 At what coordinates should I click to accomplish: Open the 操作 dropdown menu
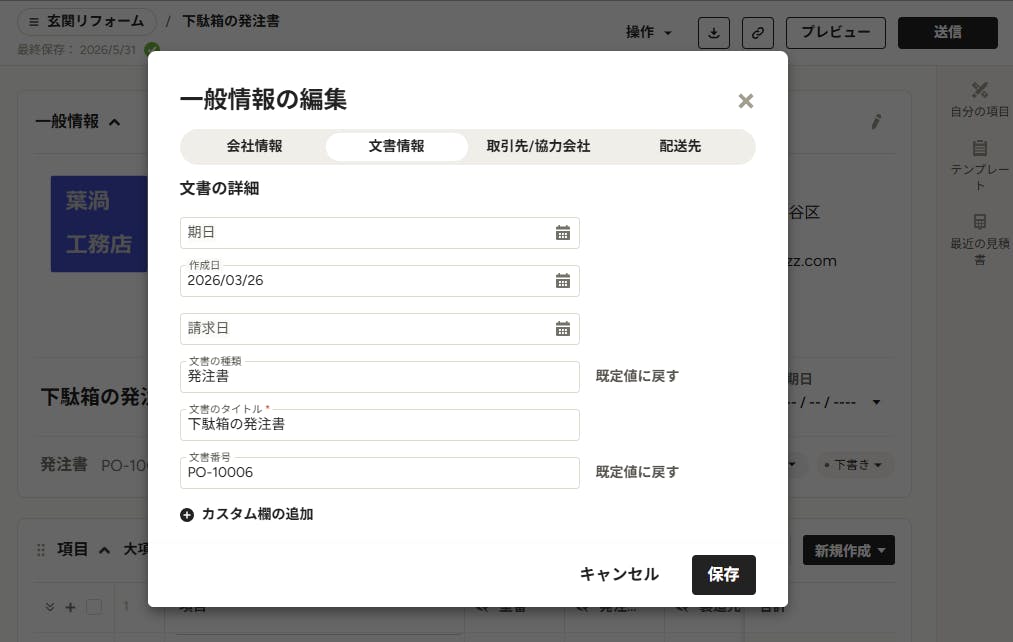click(x=649, y=32)
